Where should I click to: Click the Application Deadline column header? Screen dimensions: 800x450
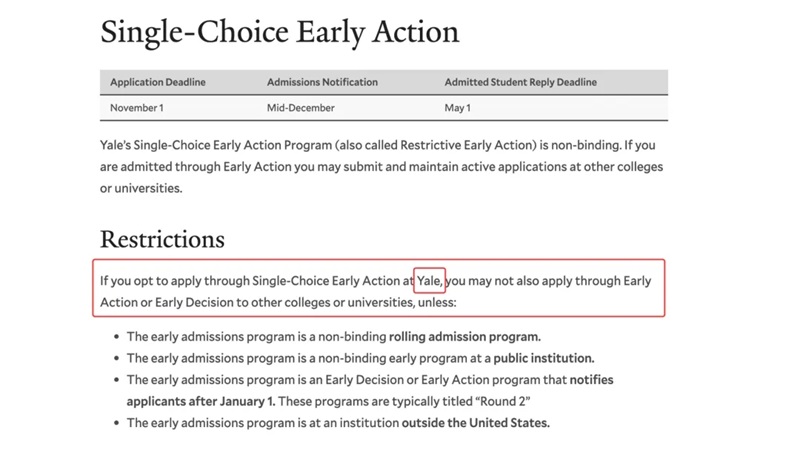158,82
